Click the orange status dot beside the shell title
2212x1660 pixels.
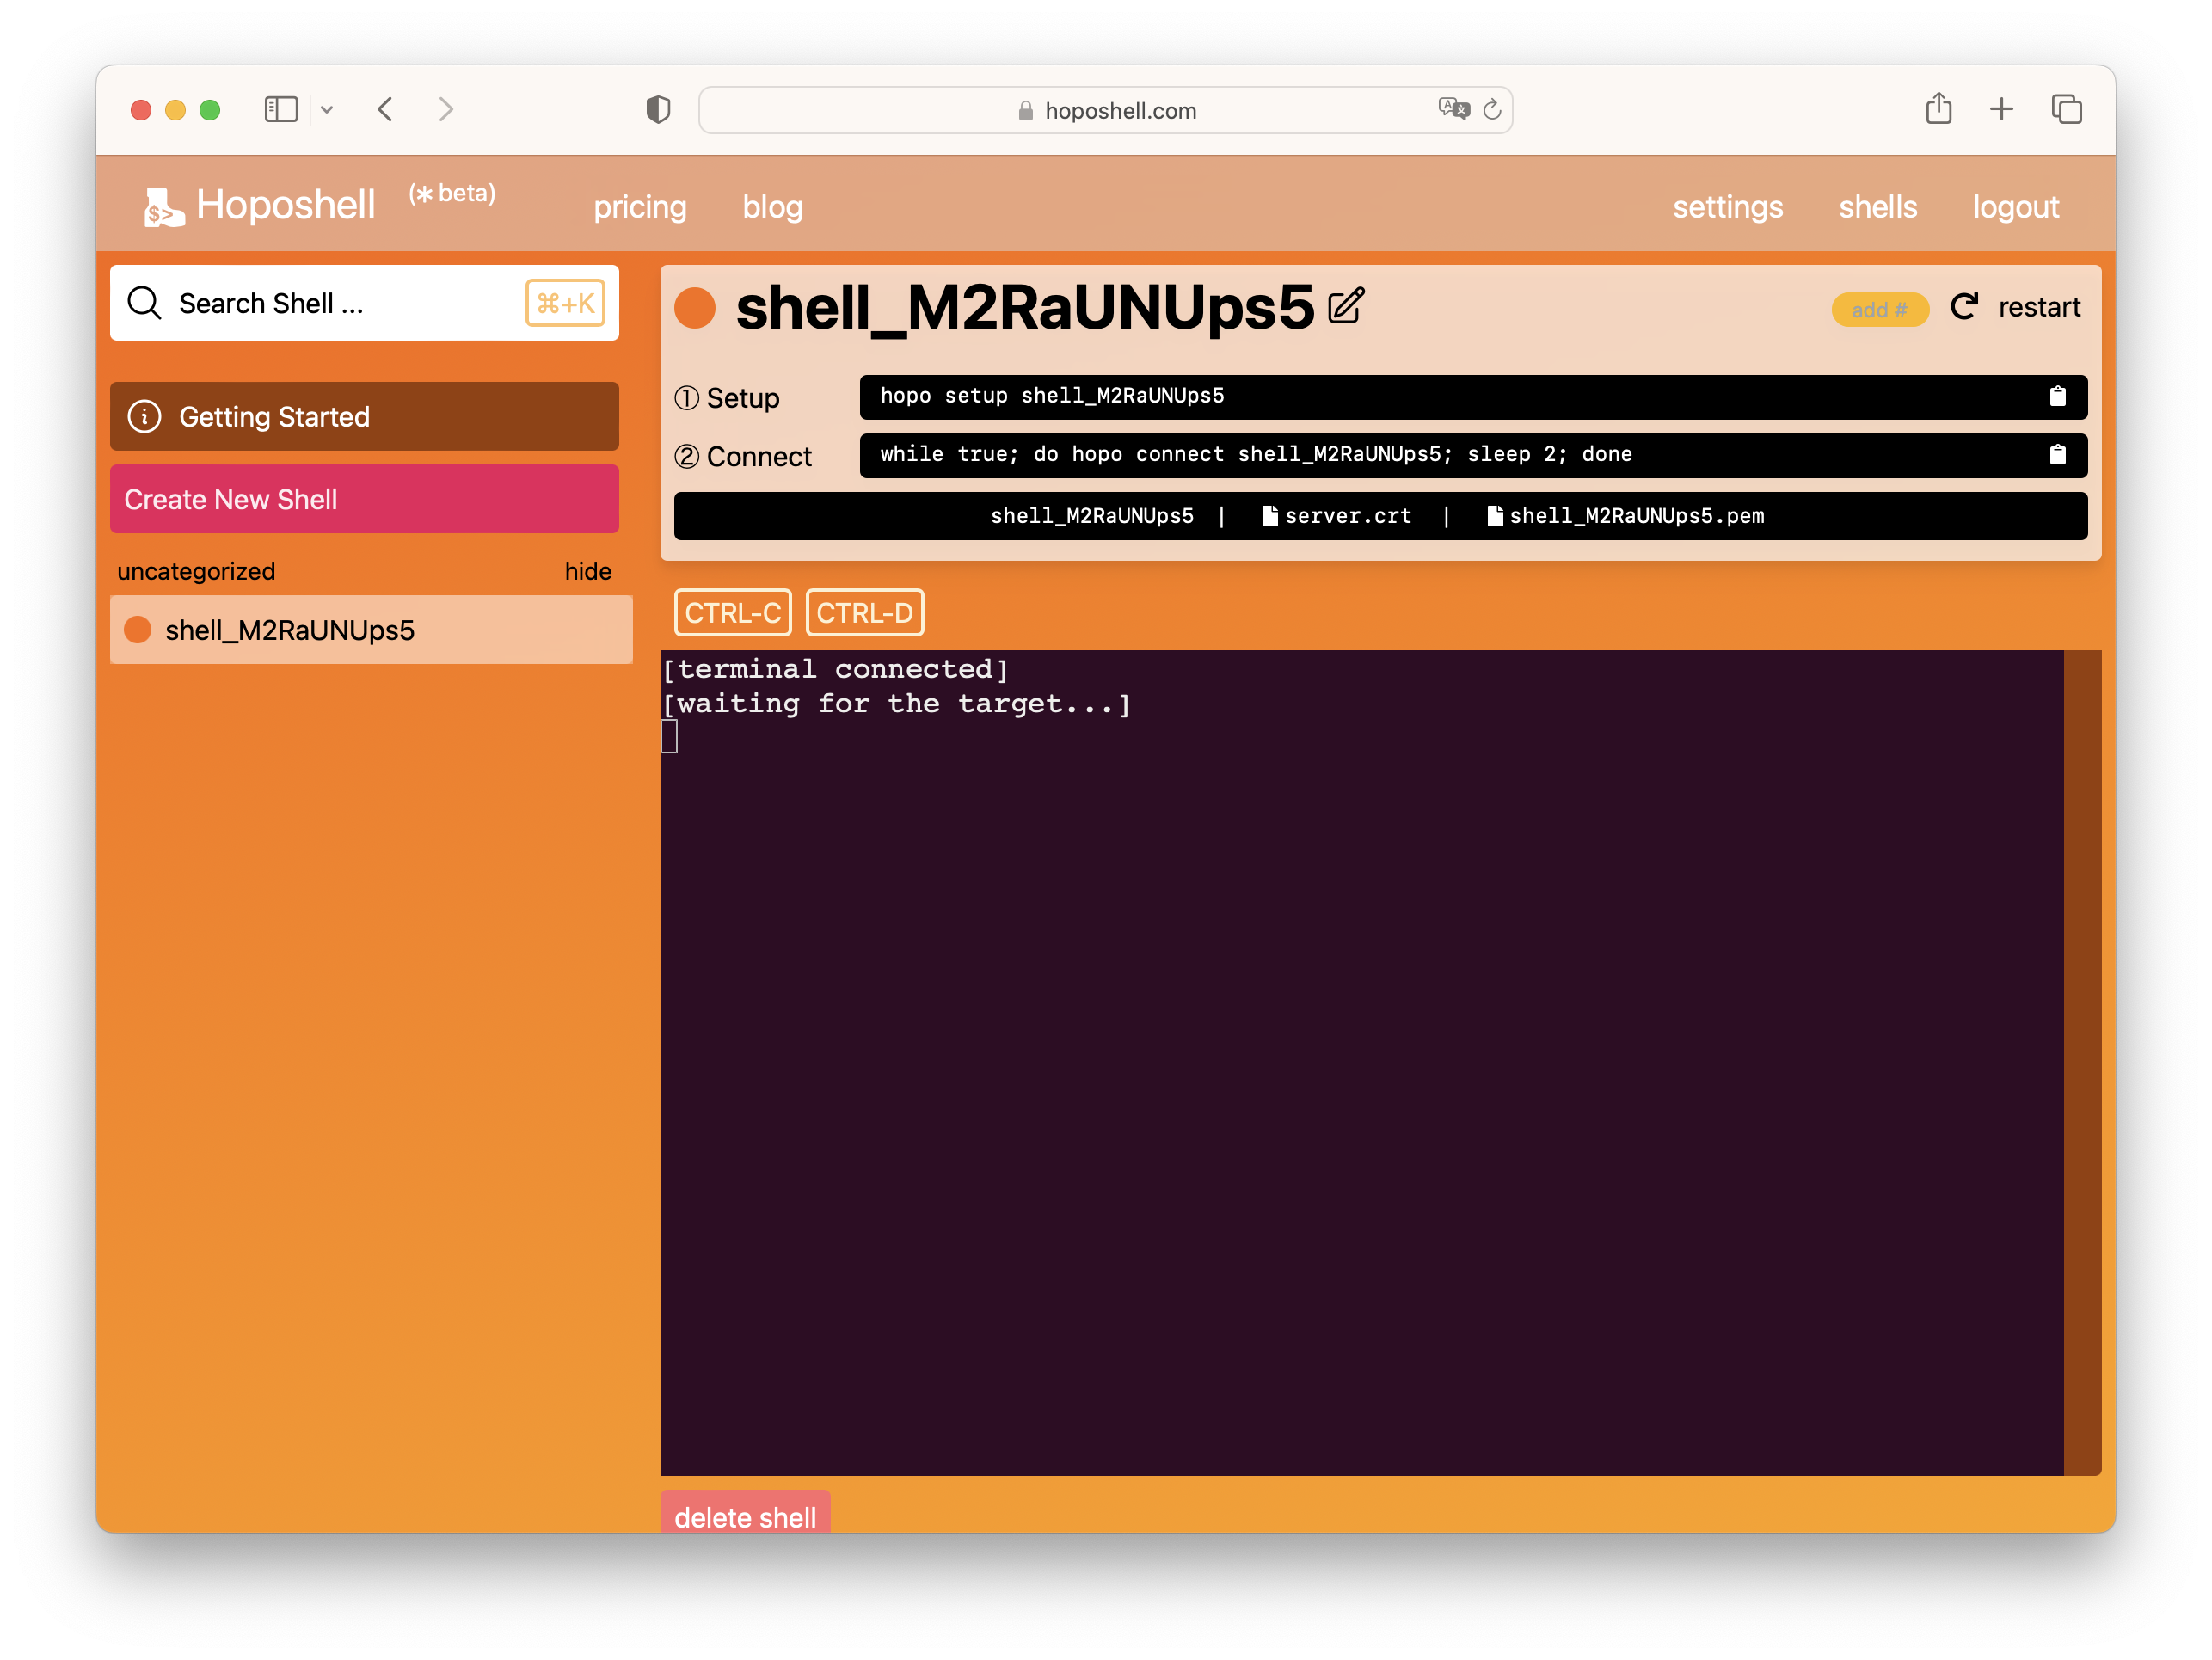click(x=694, y=307)
